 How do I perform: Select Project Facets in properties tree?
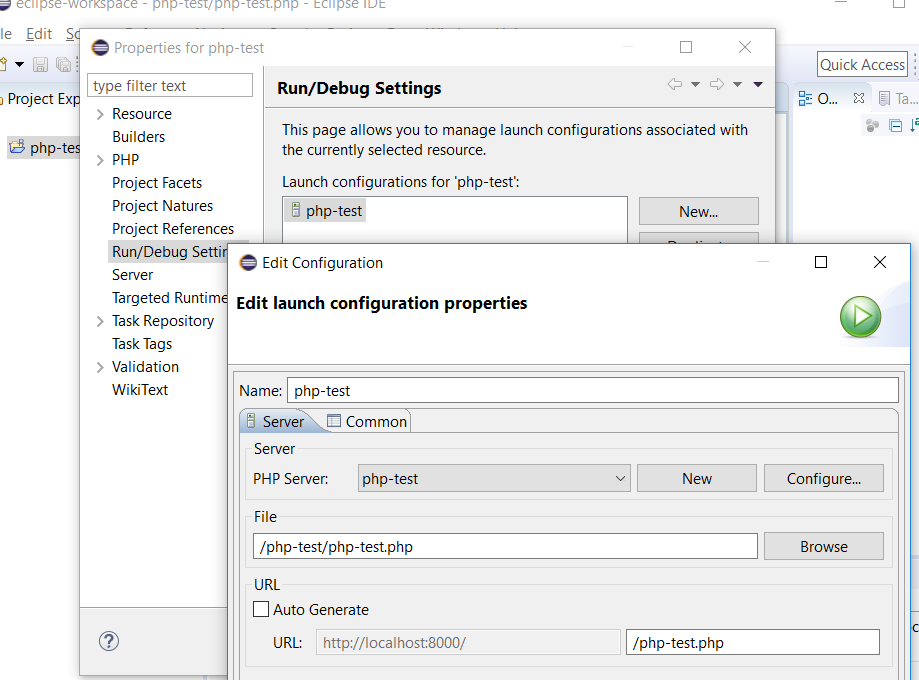tap(156, 183)
